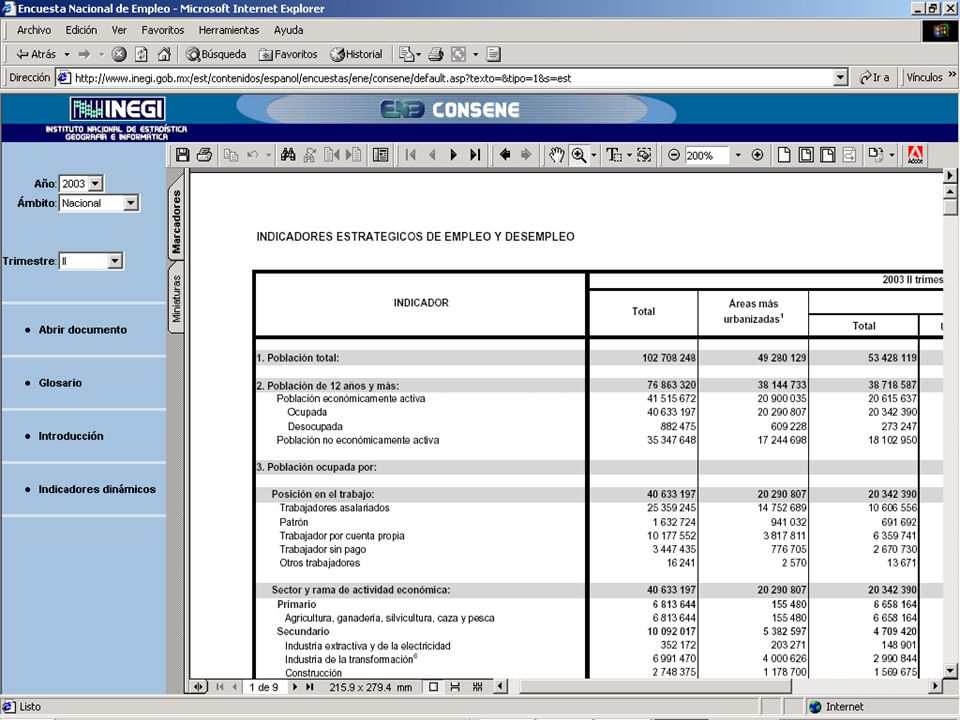
Task: Set view to Actual Size page icon
Action: (x=784, y=155)
